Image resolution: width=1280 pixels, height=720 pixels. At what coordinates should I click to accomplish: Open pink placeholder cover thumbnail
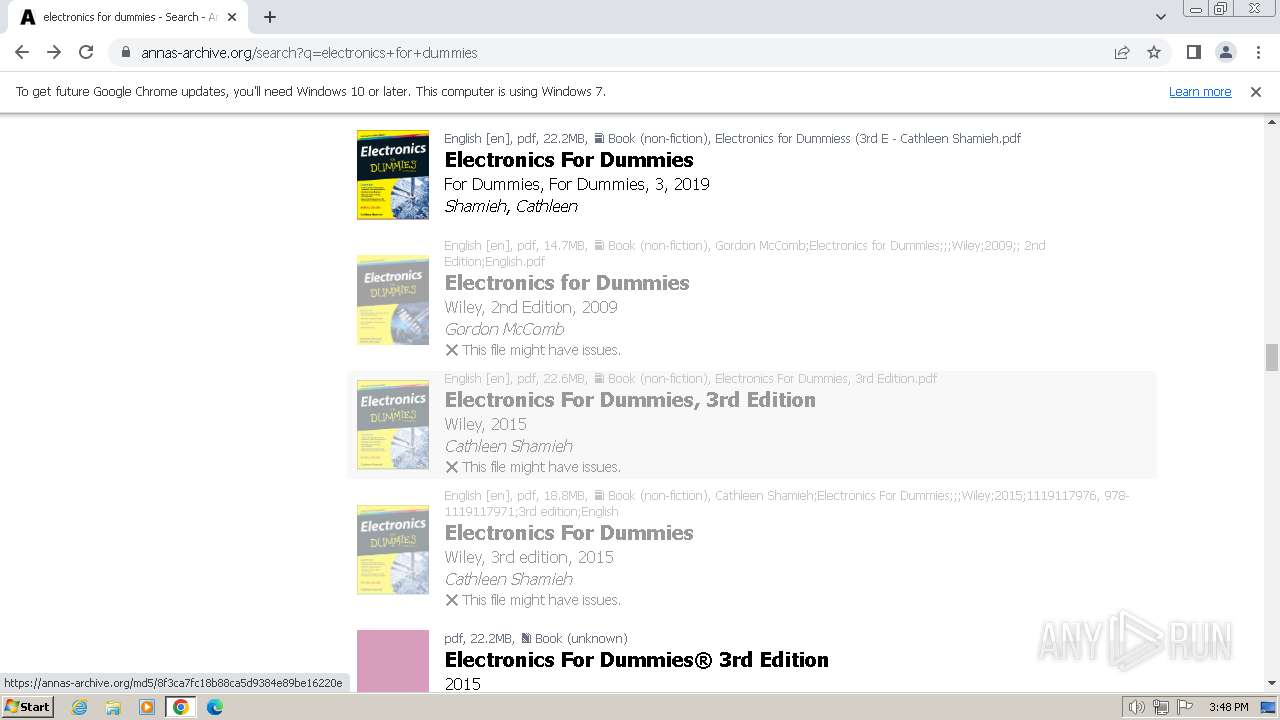393,661
